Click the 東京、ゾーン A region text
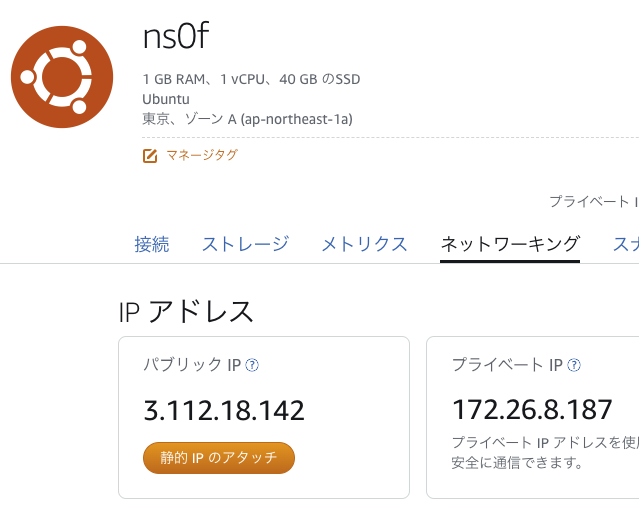This screenshot has width=639, height=506. point(247,119)
